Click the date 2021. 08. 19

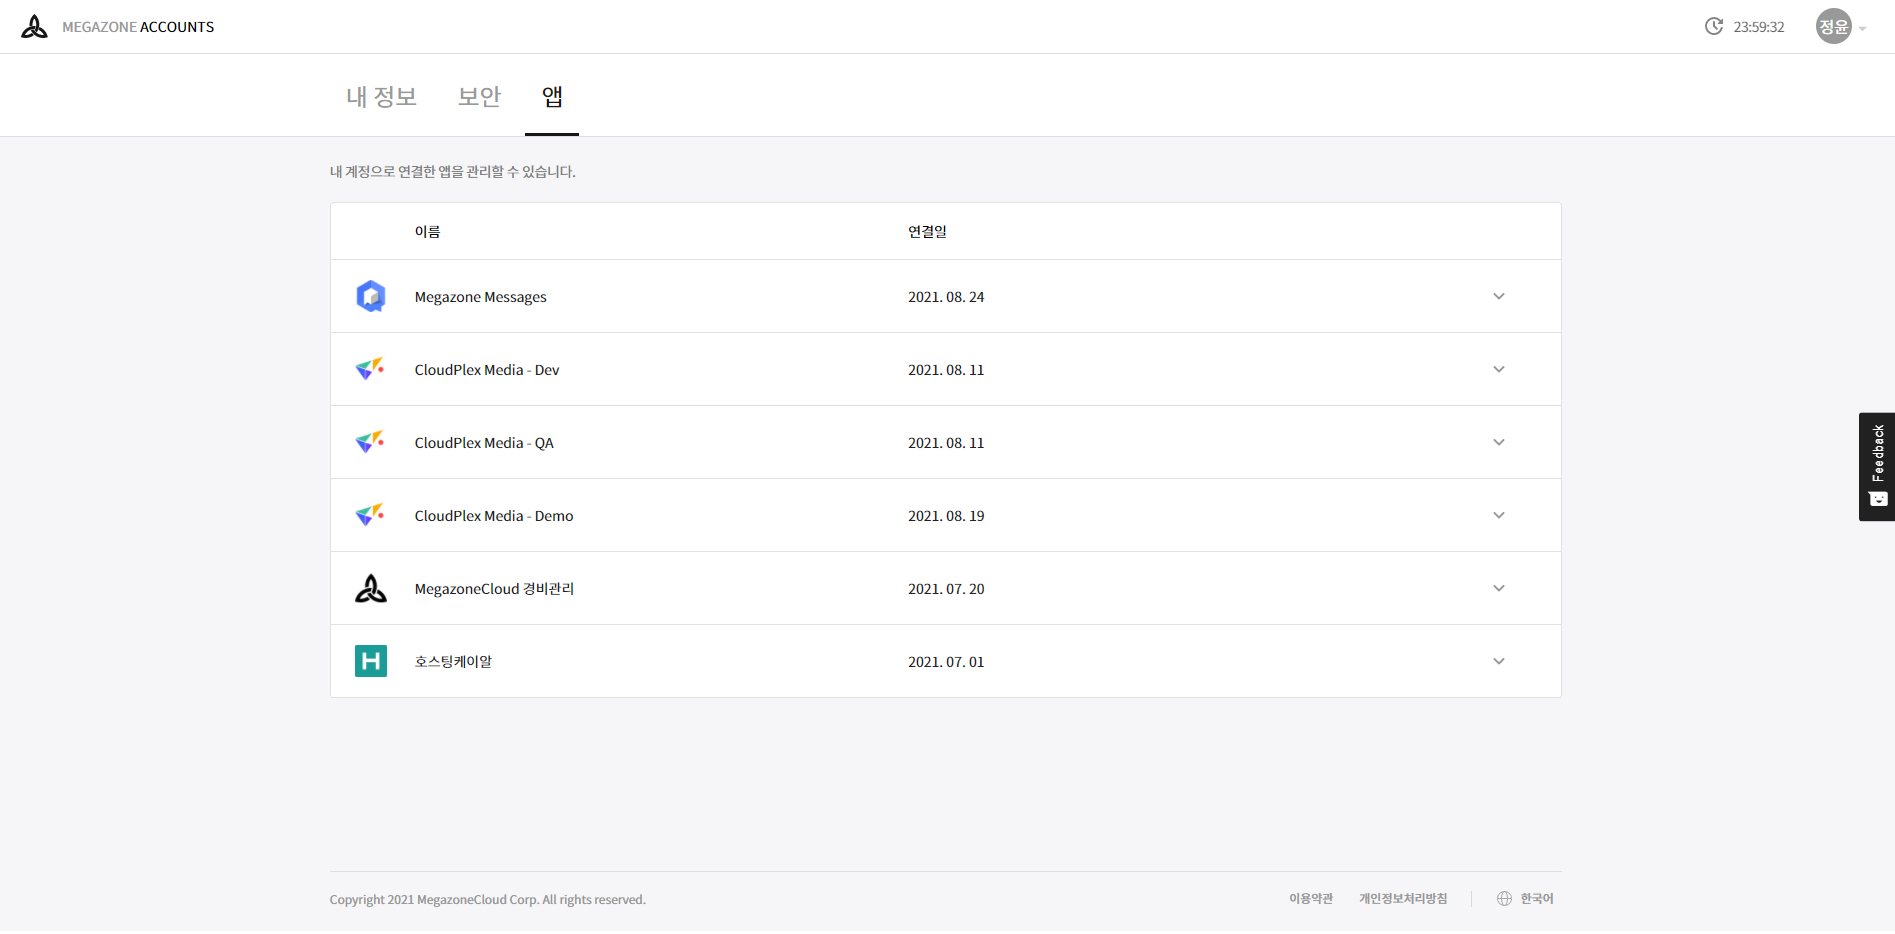(946, 516)
